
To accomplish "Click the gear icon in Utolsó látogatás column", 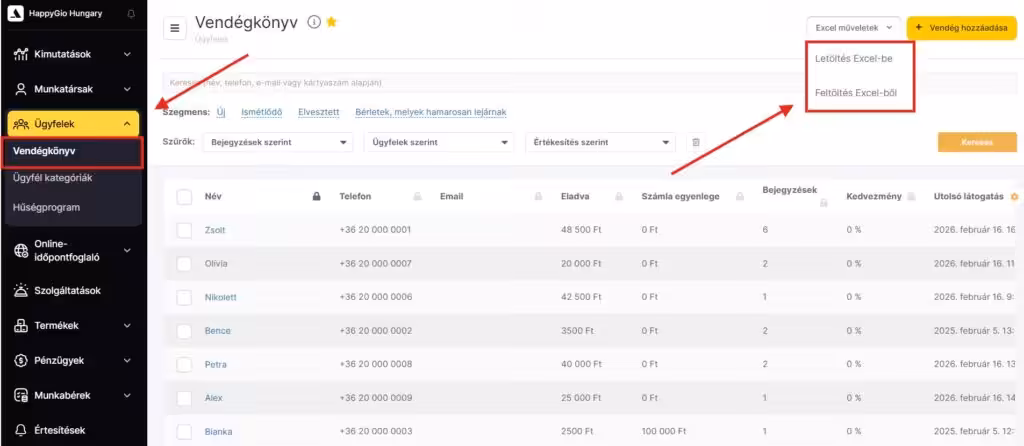I will pyautogui.click(x=1014, y=197).
